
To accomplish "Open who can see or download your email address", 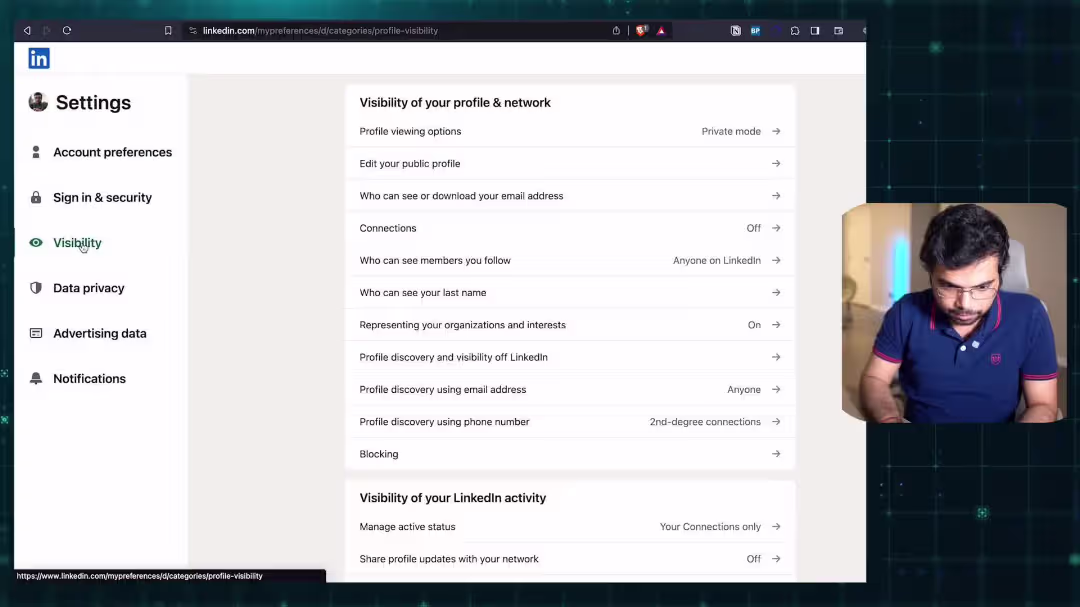I will 570,196.
